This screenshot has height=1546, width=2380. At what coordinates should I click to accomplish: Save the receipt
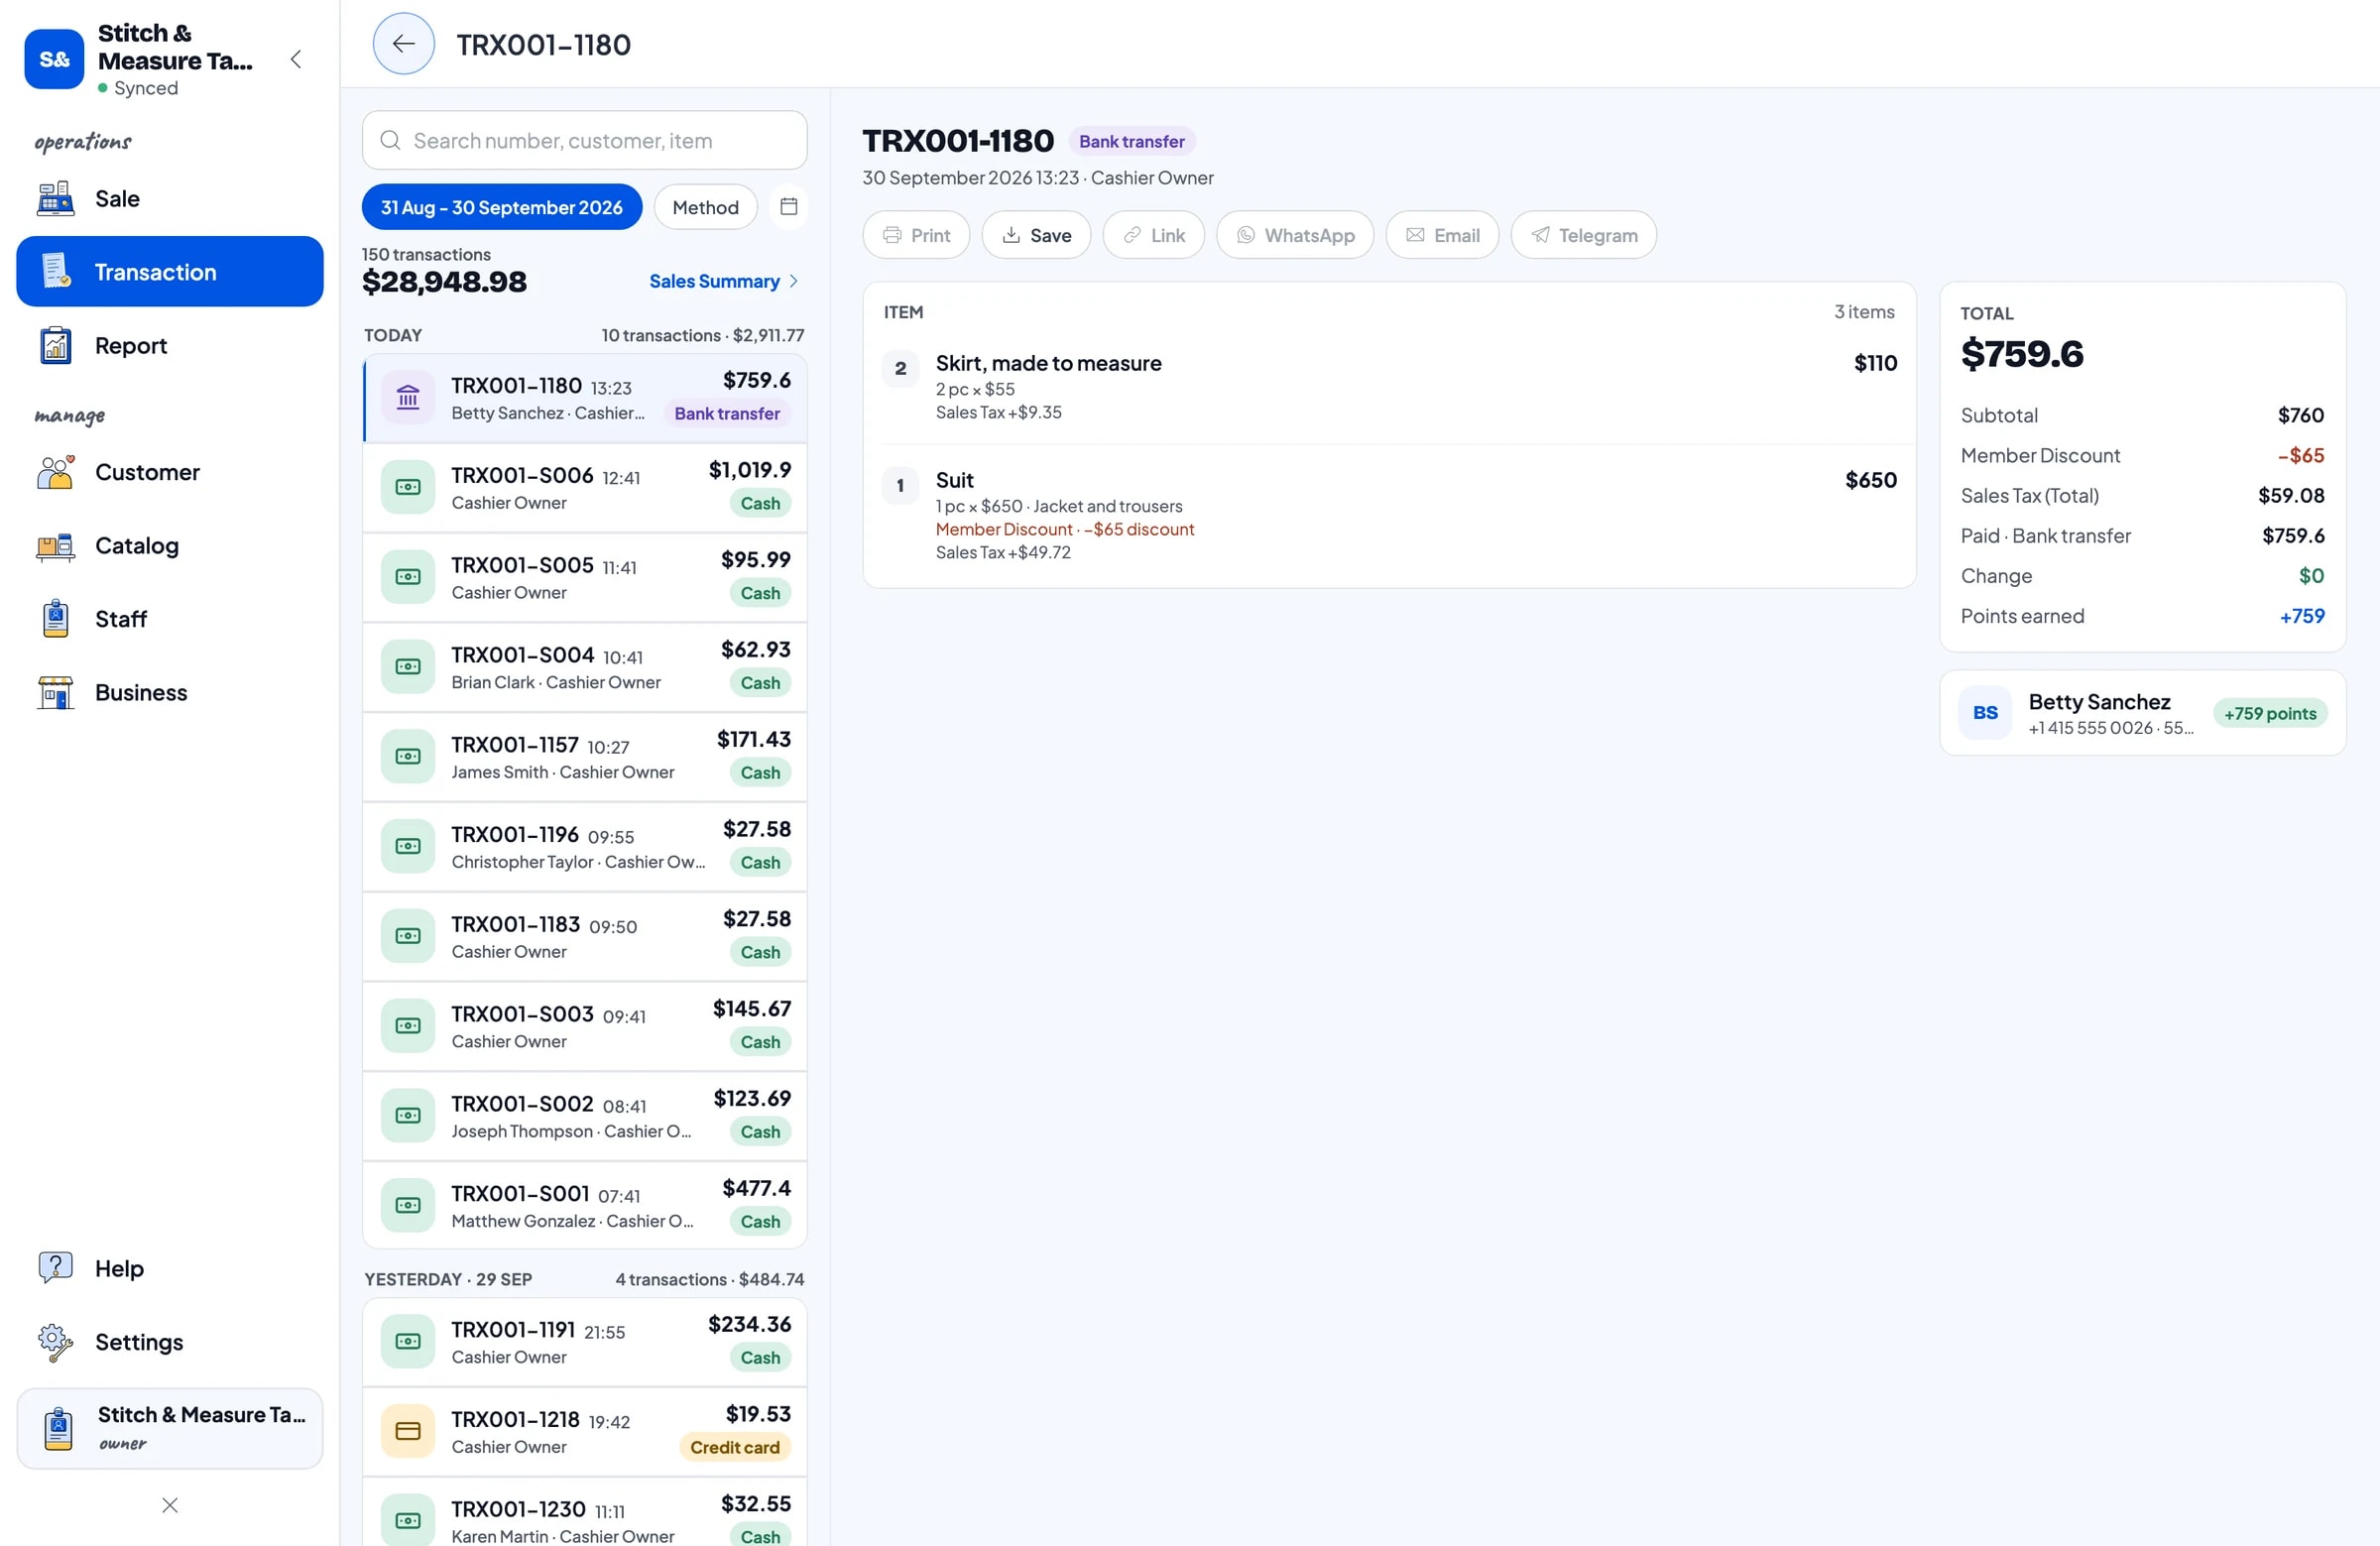1036,235
